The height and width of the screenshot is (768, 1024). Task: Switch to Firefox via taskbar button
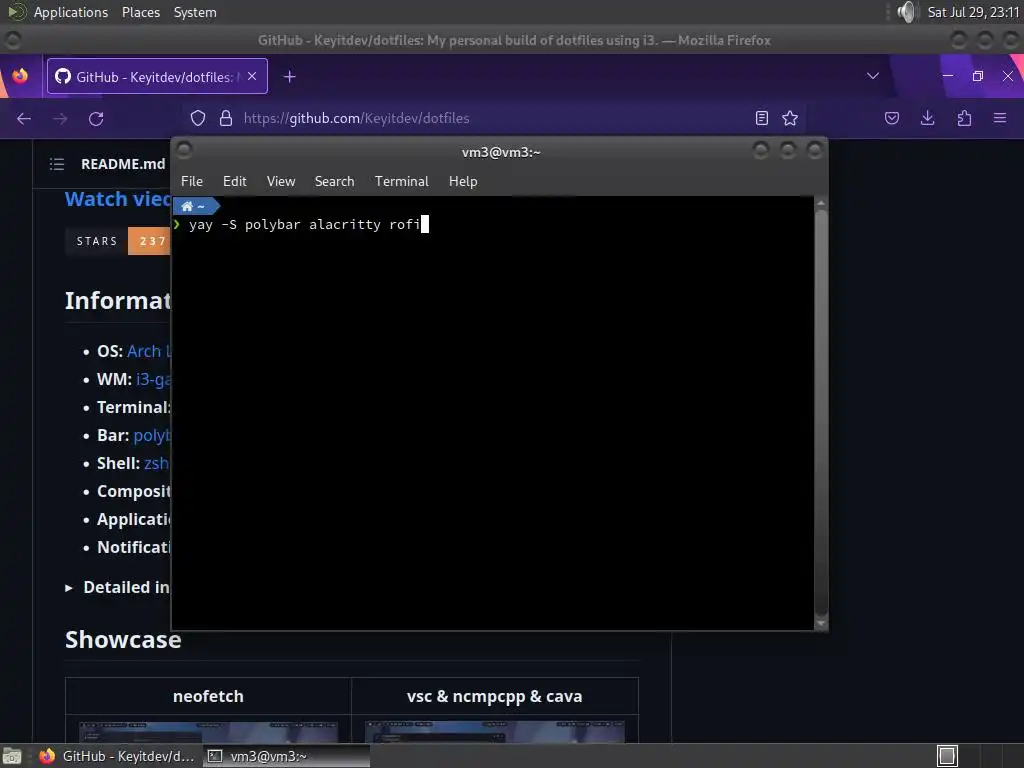(118, 756)
